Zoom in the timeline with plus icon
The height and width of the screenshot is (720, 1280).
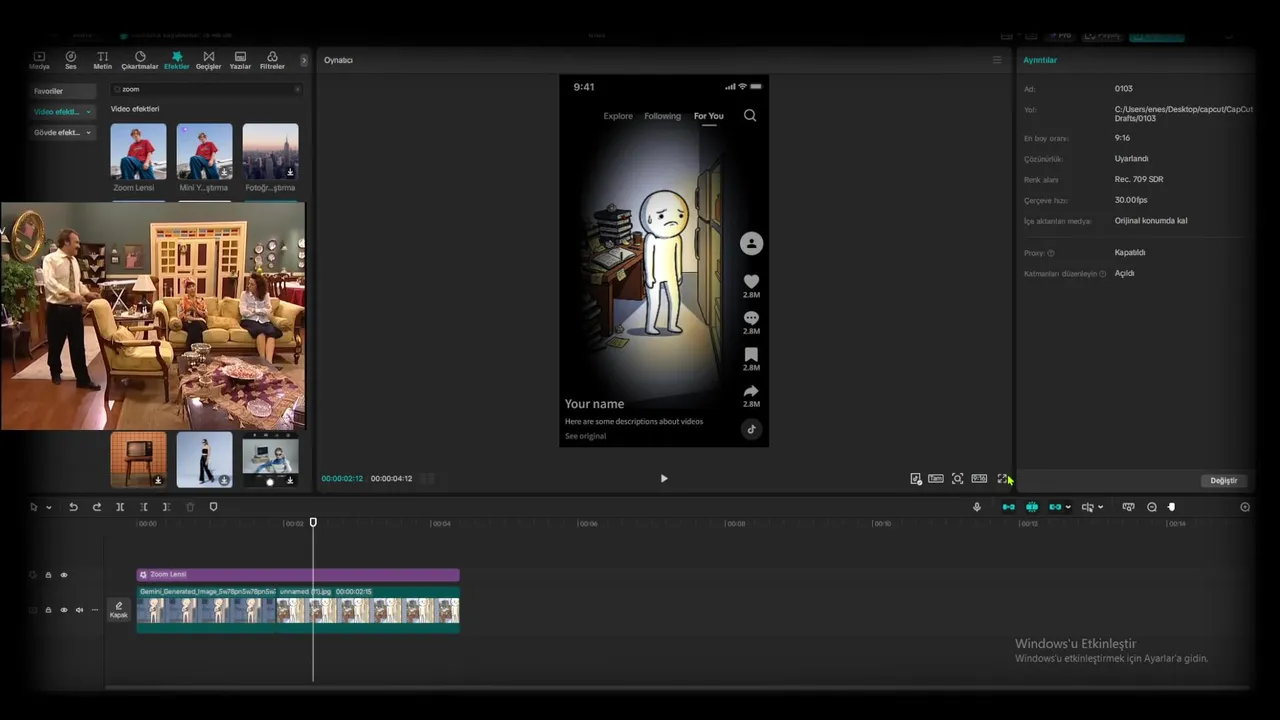point(1245,507)
